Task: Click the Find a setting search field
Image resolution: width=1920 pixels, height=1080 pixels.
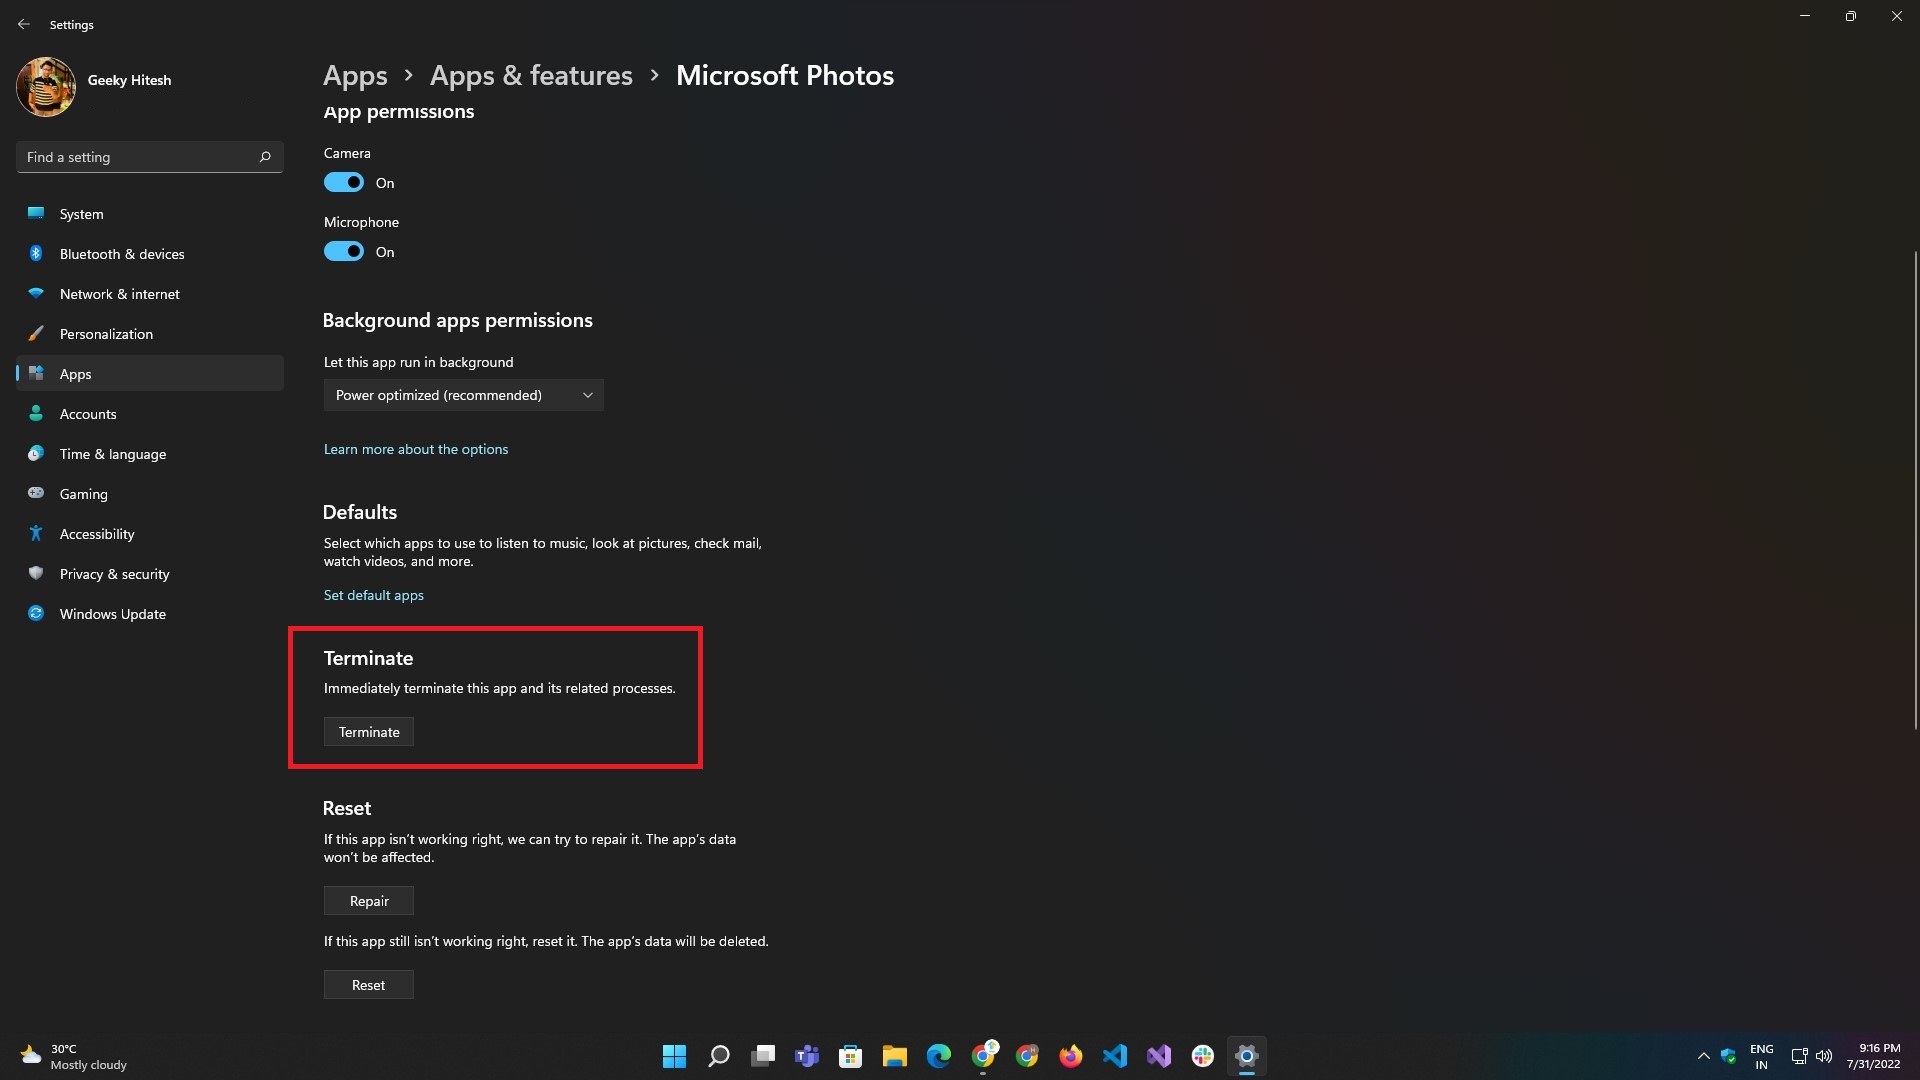Action: 149,157
